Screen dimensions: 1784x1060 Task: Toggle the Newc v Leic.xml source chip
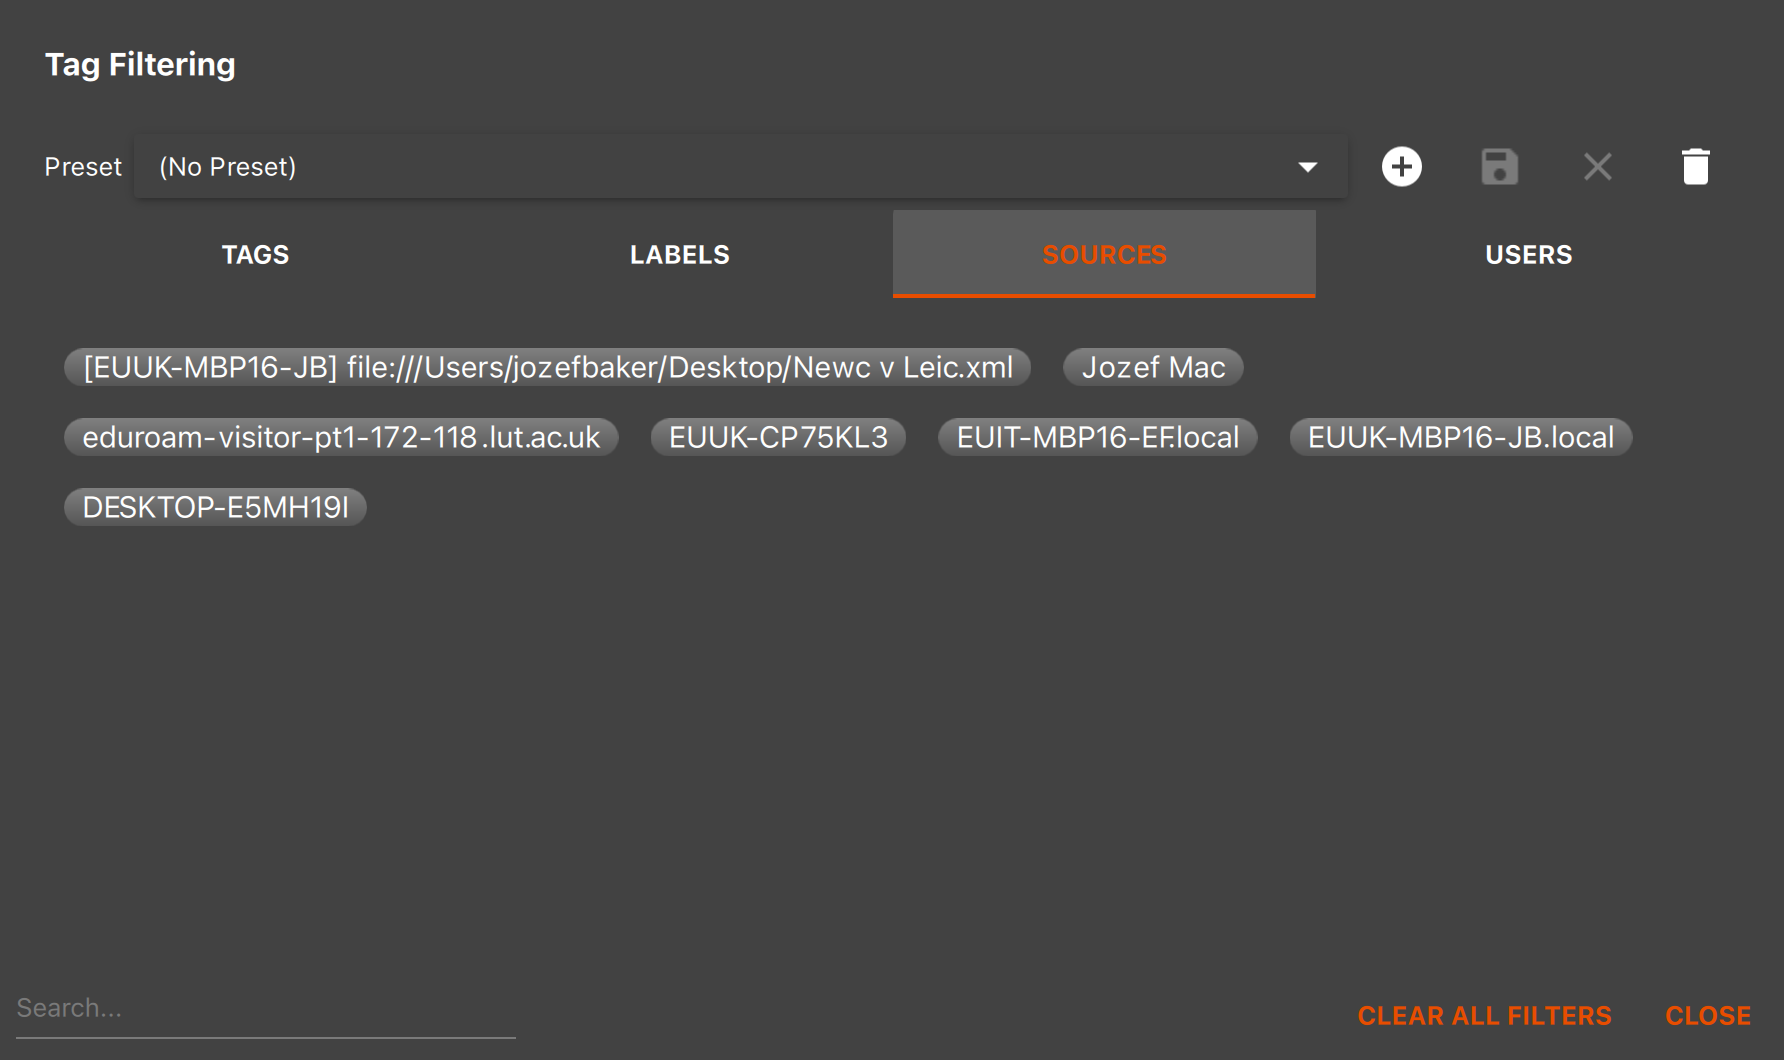tap(547, 367)
